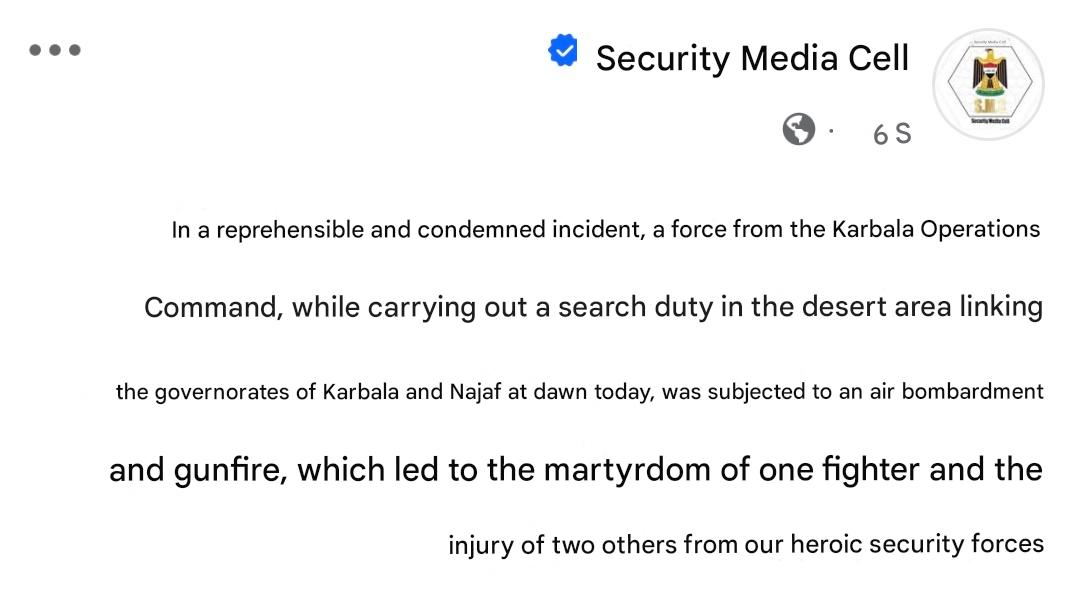Click the separator dot beside the globe

830,130
